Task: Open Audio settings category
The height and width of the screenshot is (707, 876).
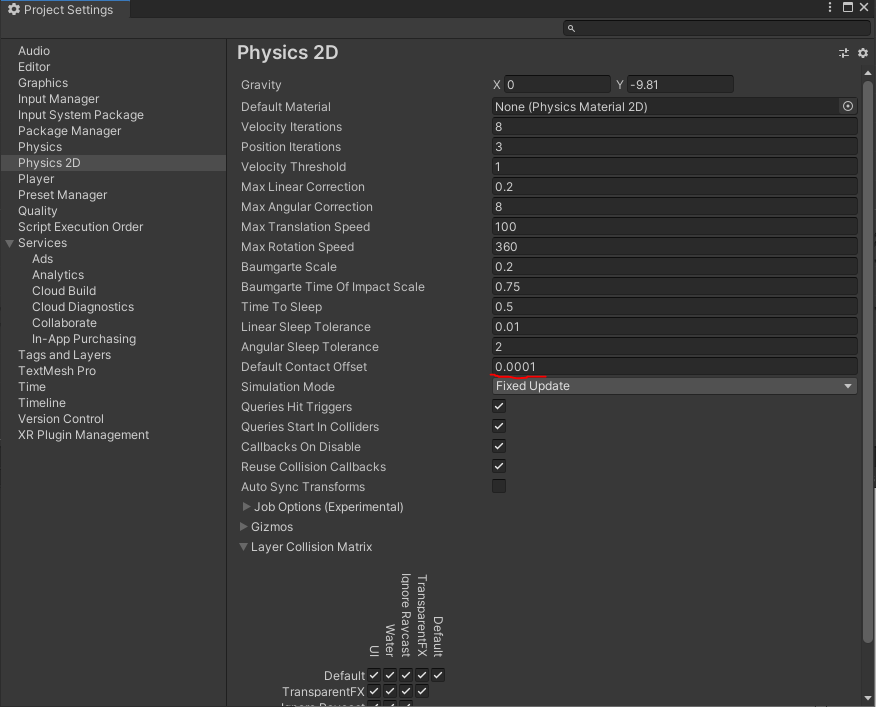Action: click(34, 51)
